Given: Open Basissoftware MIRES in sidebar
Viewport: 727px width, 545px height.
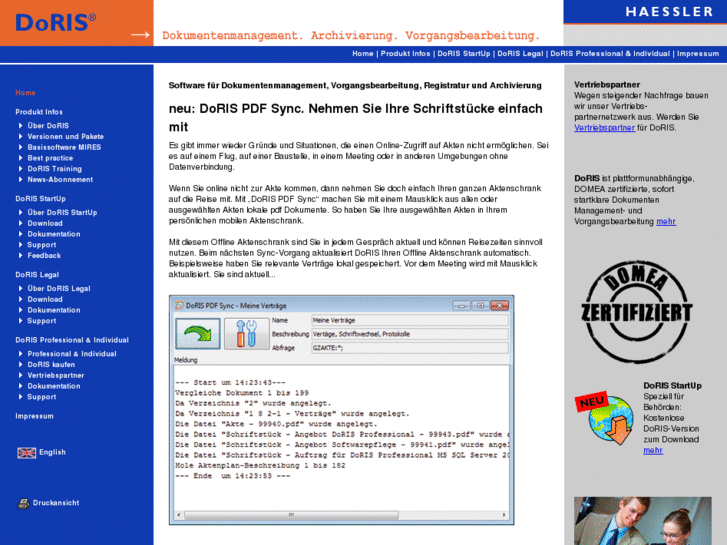Looking at the screenshot, I should click(x=64, y=147).
